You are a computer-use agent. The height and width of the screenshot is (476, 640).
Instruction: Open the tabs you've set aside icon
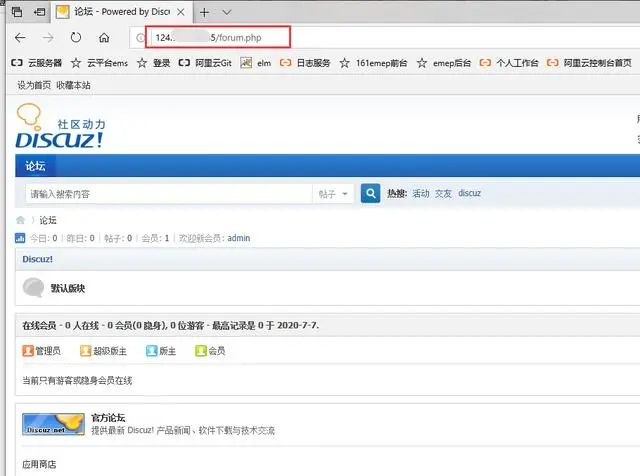pos(17,12)
